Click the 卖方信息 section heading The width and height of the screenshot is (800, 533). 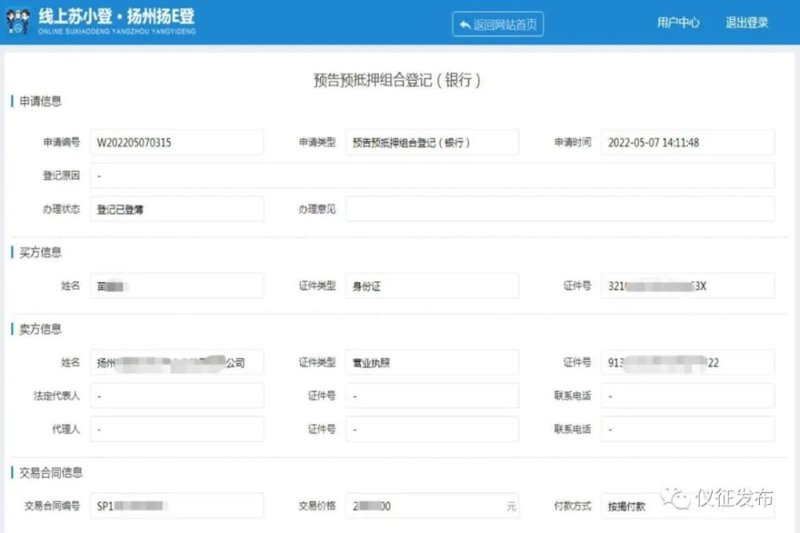click(x=40, y=329)
